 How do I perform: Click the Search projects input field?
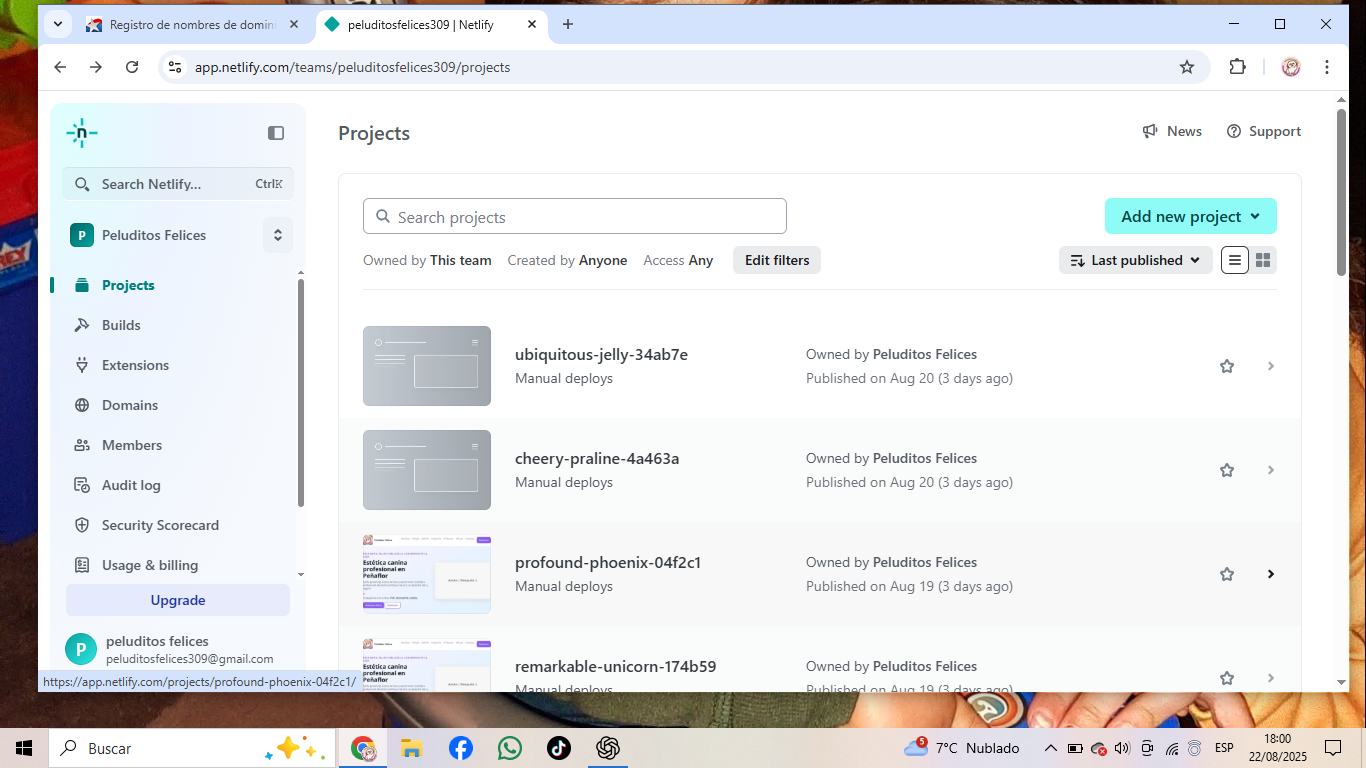575,217
